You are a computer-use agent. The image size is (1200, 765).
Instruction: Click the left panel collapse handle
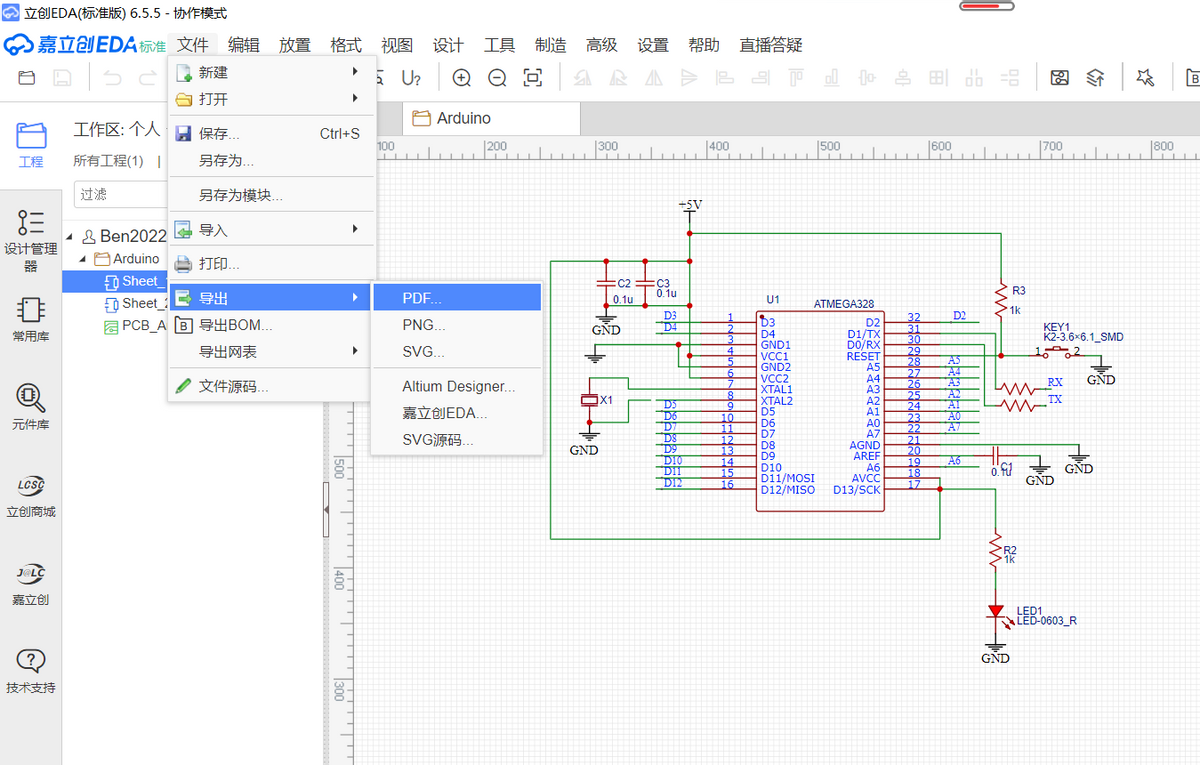coord(326,509)
